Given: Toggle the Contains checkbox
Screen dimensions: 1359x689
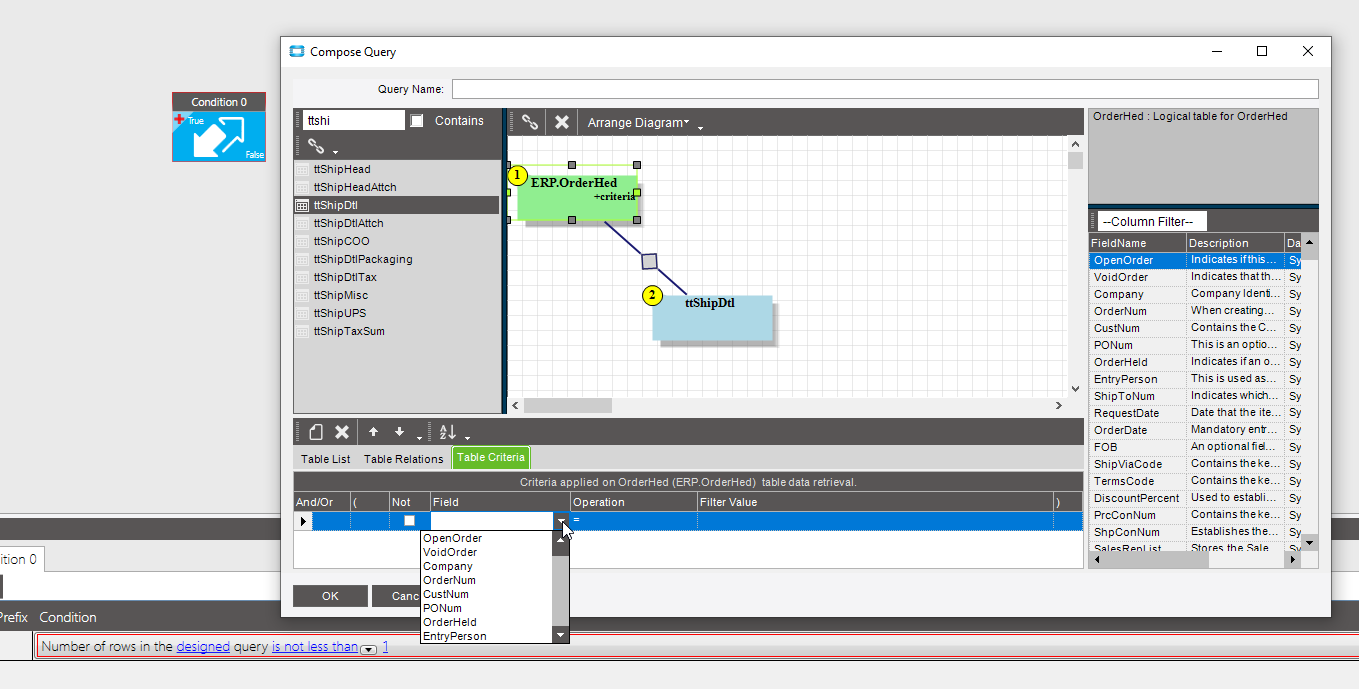Looking at the screenshot, I should 417,121.
